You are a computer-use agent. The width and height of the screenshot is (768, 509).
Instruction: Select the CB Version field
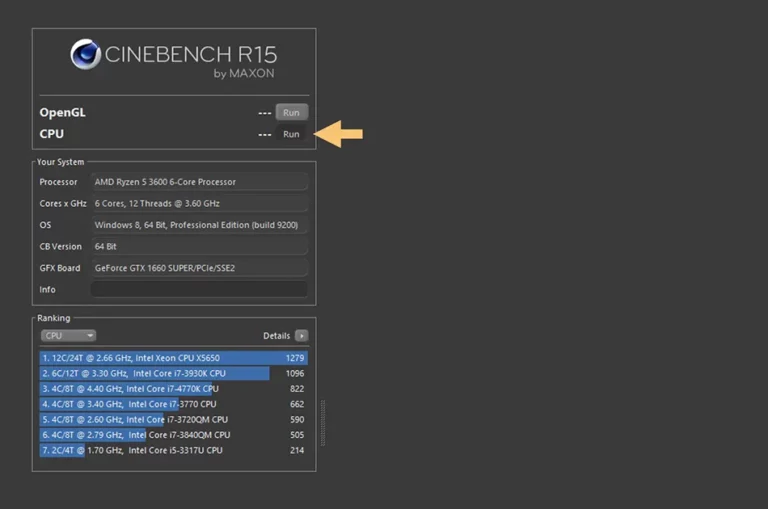(199, 246)
